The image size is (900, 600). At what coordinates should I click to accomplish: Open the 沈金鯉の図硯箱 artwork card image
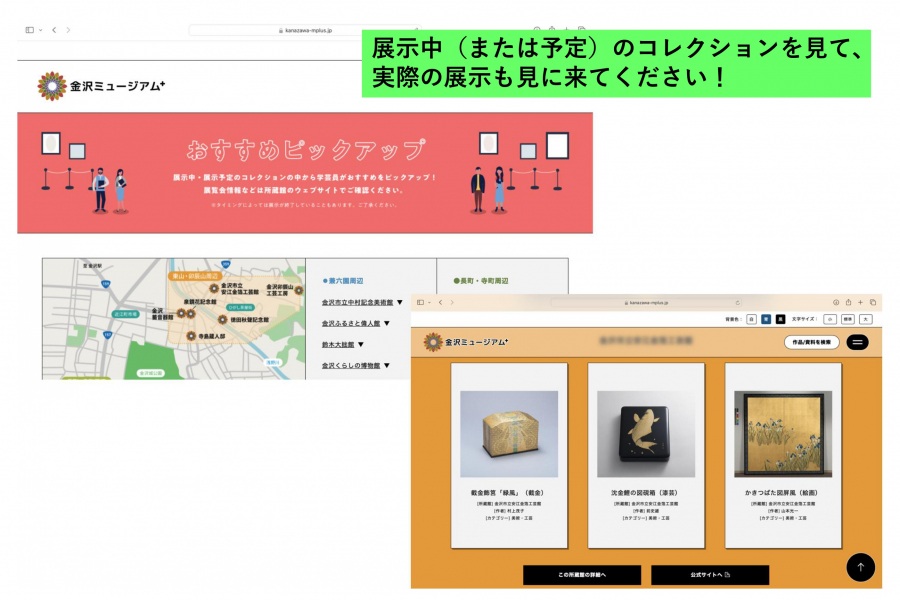tap(646, 434)
